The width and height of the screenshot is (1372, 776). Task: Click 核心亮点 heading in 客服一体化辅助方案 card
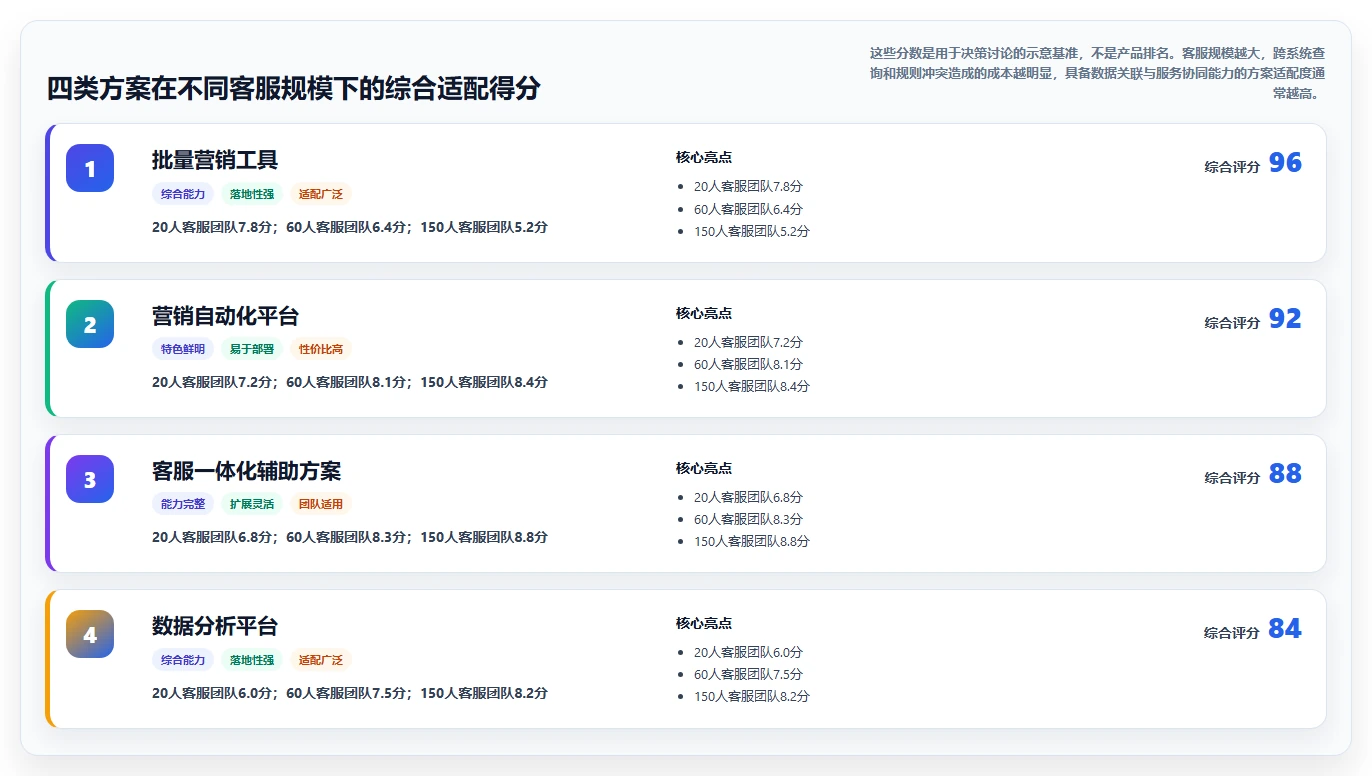(704, 468)
